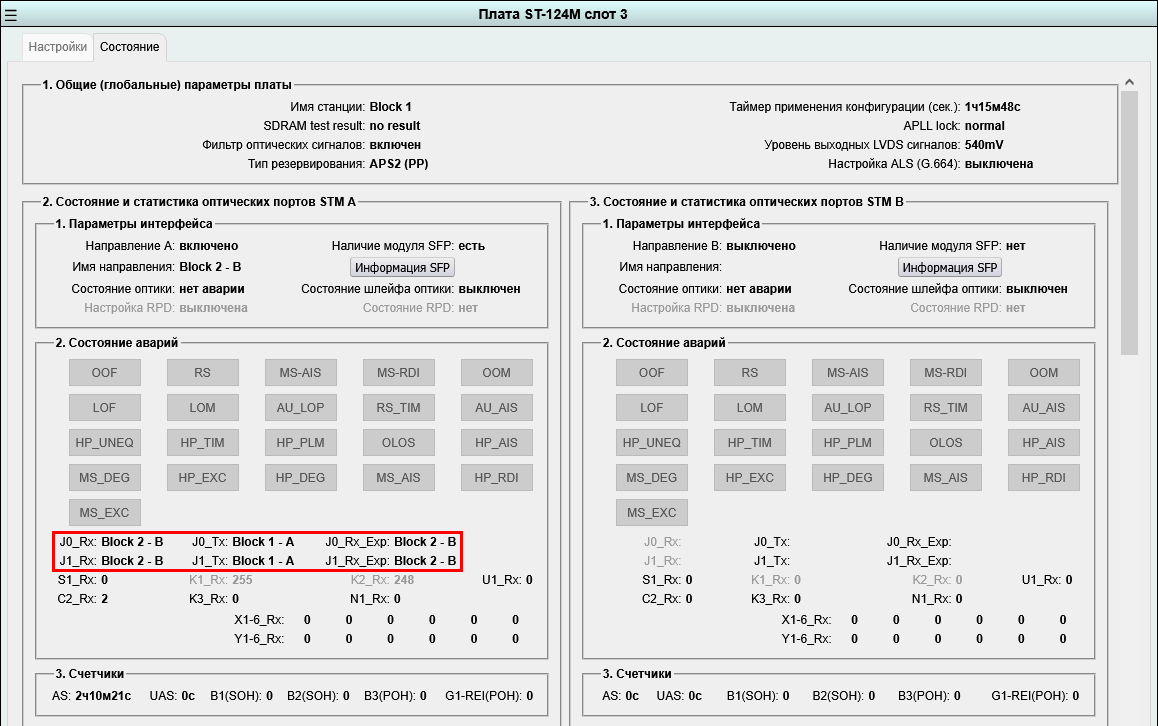Select the Состояние tab
1158x726 pixels.
point(129,47)
